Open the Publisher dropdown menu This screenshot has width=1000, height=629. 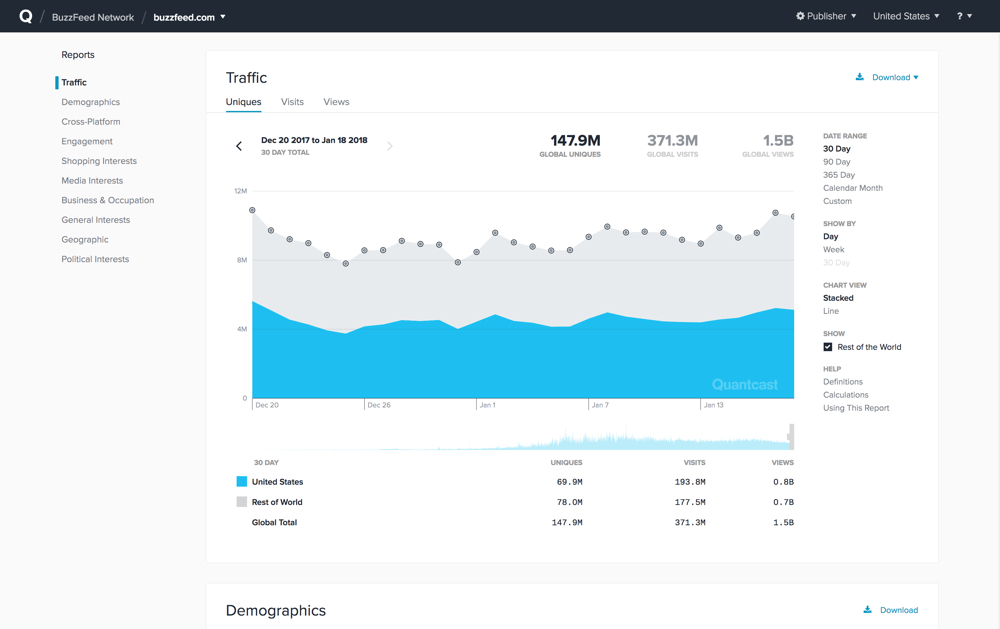point(826,16)
